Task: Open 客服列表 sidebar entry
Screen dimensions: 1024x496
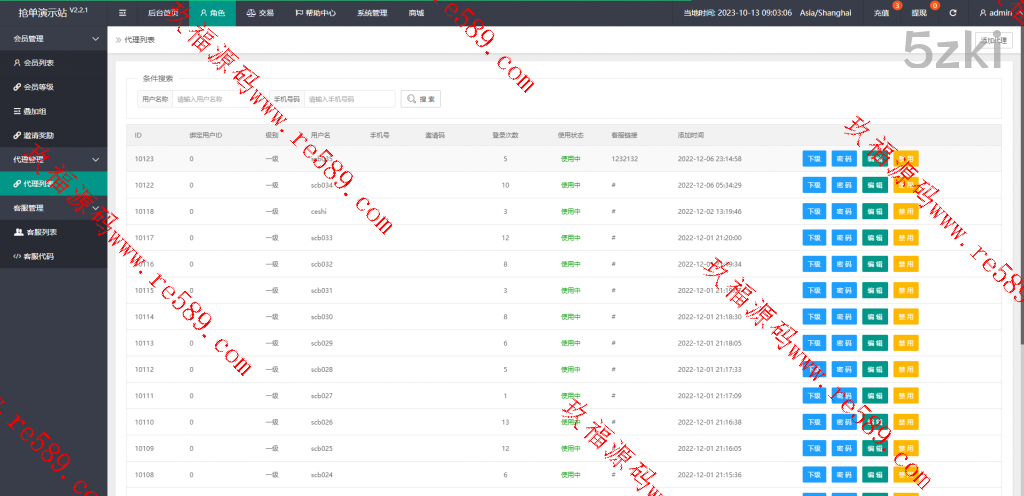Action: (40, 232)
